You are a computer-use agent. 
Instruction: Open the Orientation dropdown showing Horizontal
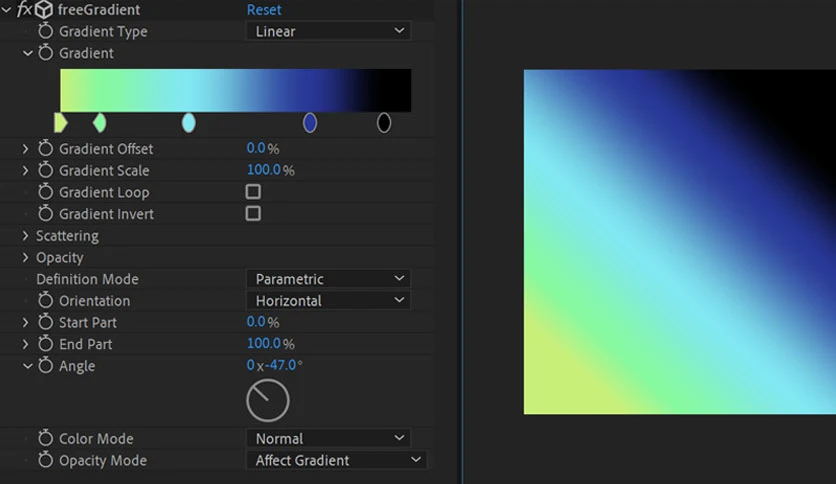(328, 301)
